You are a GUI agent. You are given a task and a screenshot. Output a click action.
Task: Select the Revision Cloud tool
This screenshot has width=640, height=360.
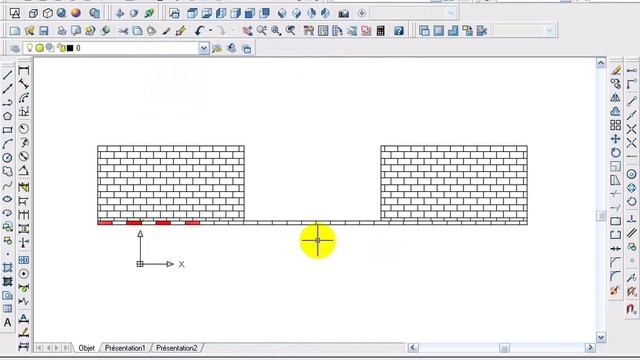7,171
